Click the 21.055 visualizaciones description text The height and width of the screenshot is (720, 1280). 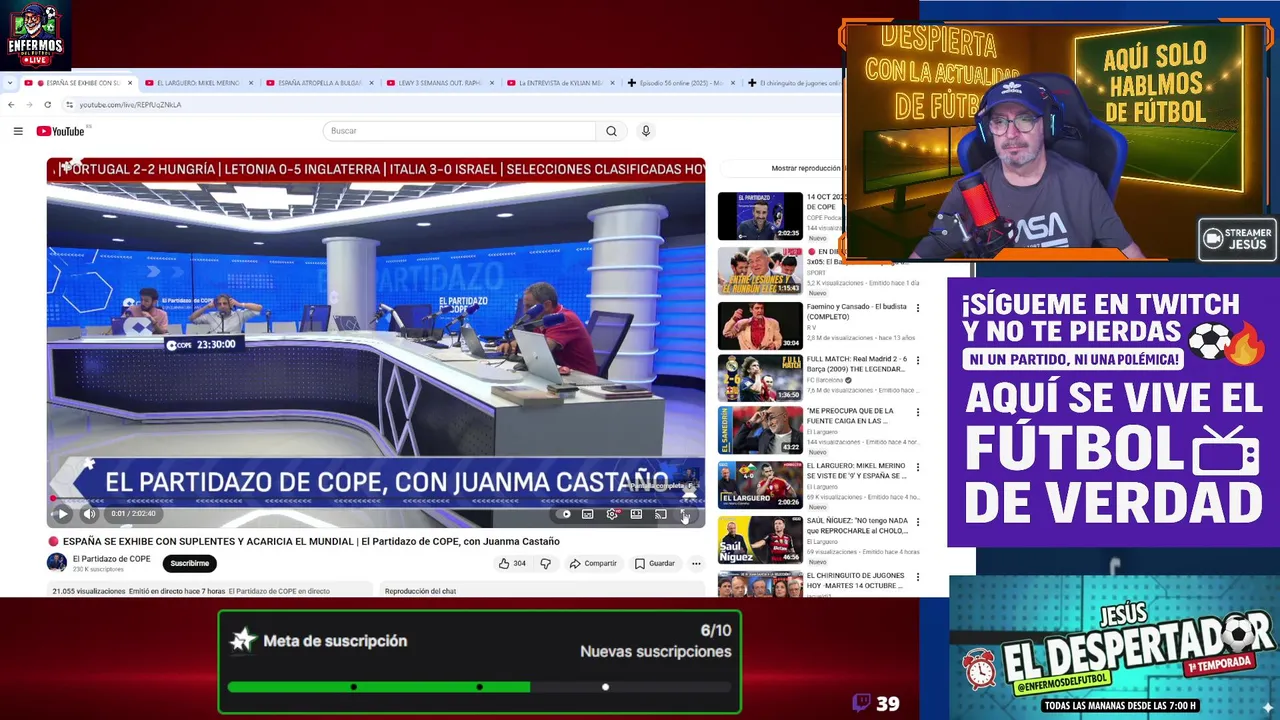[88, 591]
